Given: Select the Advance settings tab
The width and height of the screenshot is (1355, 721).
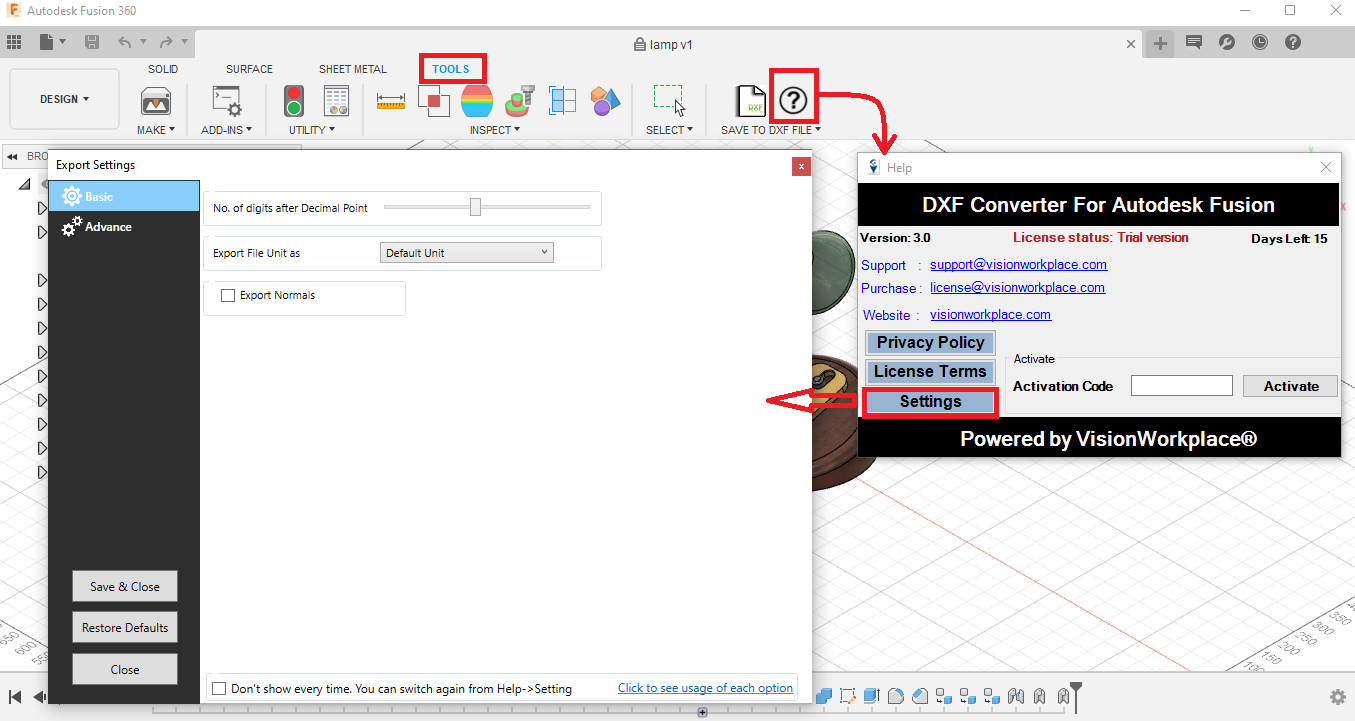Looking at the screenshot, I should pyautogui.click(x=124, y=227).
